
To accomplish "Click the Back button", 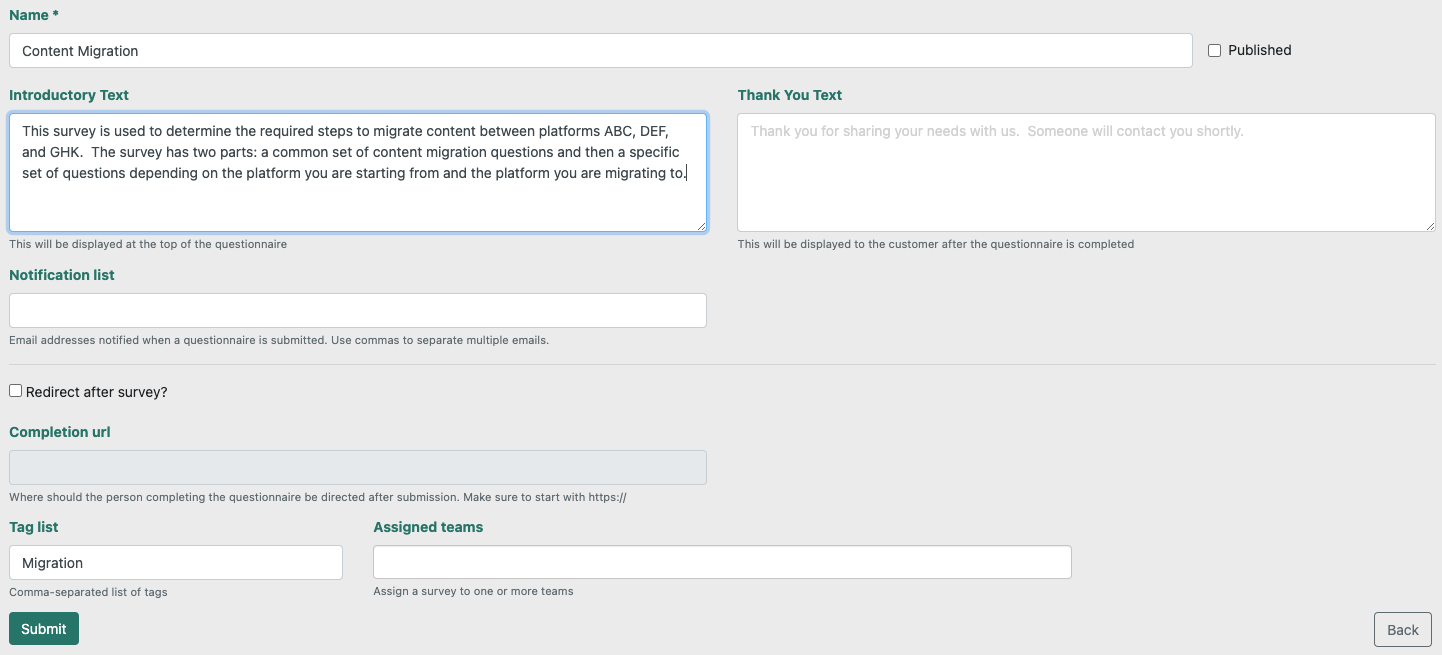I will (x=1402, y=629).
